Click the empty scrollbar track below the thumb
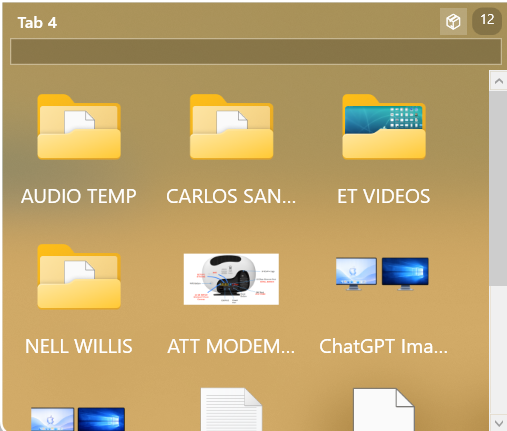 499,350
